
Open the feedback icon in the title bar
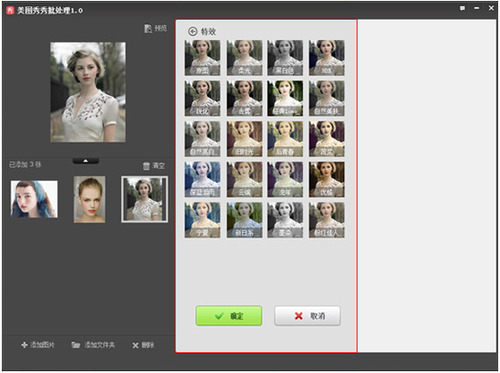pyautogui.click(x=462, y=8)
